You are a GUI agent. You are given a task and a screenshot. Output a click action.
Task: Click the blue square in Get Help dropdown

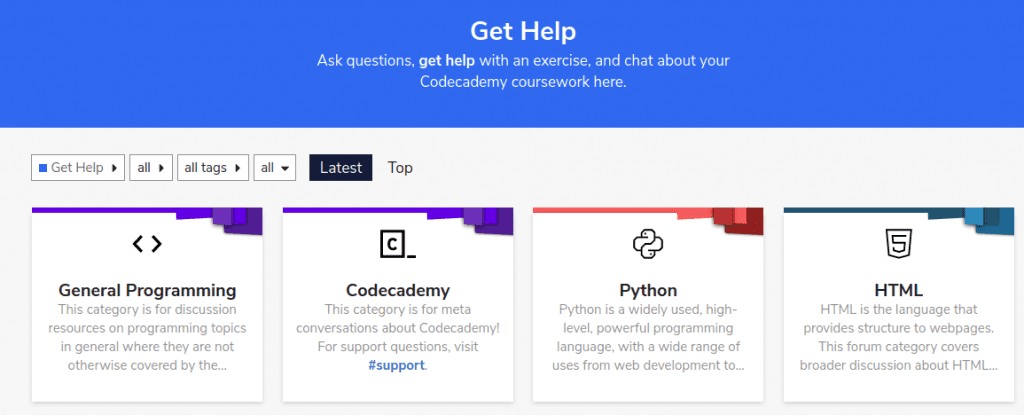pyautogui.click(x=43, y=168)
